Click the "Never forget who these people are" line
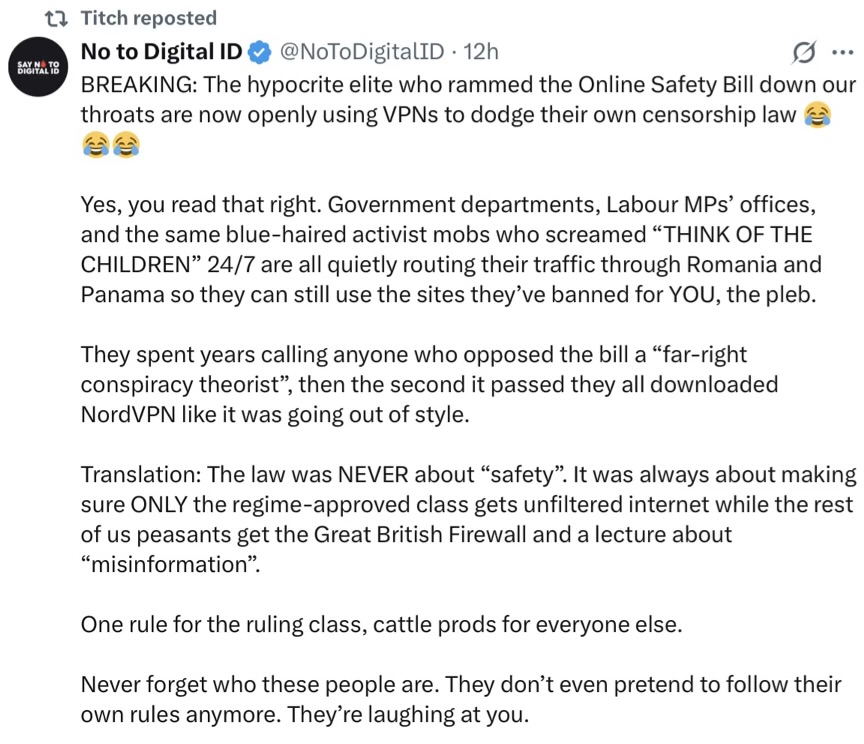 (x=460, y=686)
